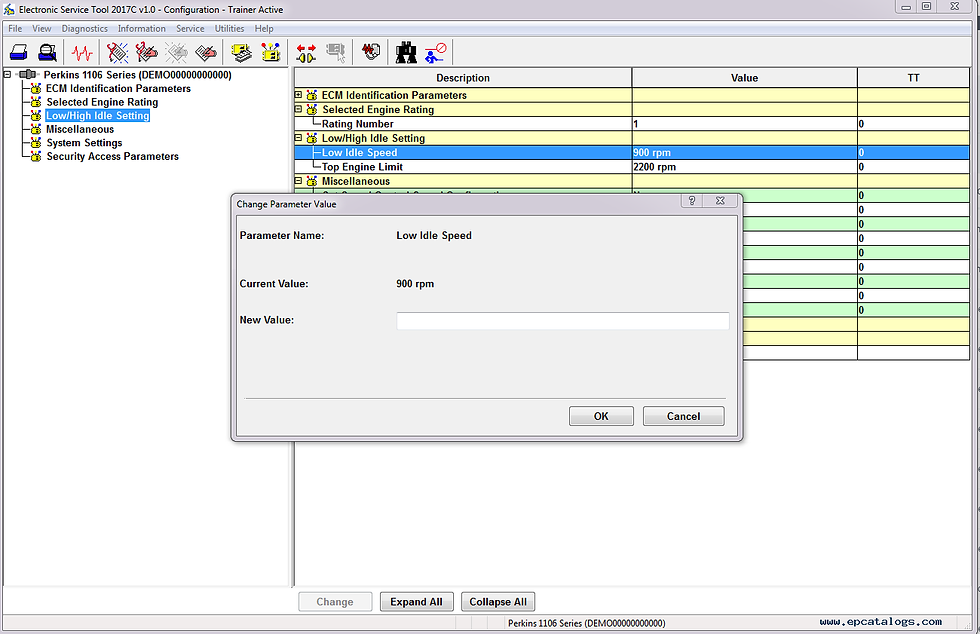Click the Connect/Disconnect arrows icon

point(306,53)
